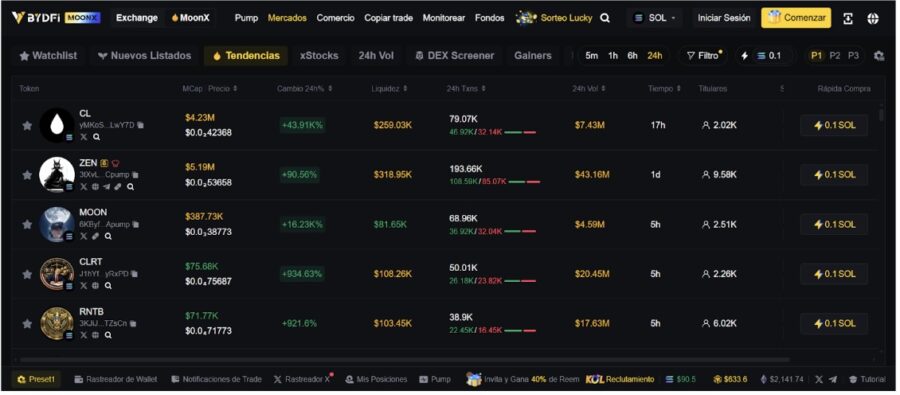Open Telegram icon in footer
This screenshot has height=395, width=900.
pyautogui.click(x=833, y=379)
